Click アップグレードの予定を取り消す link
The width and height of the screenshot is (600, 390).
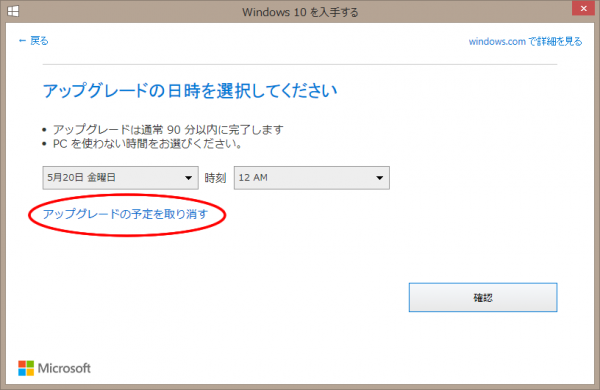point(125,214)
